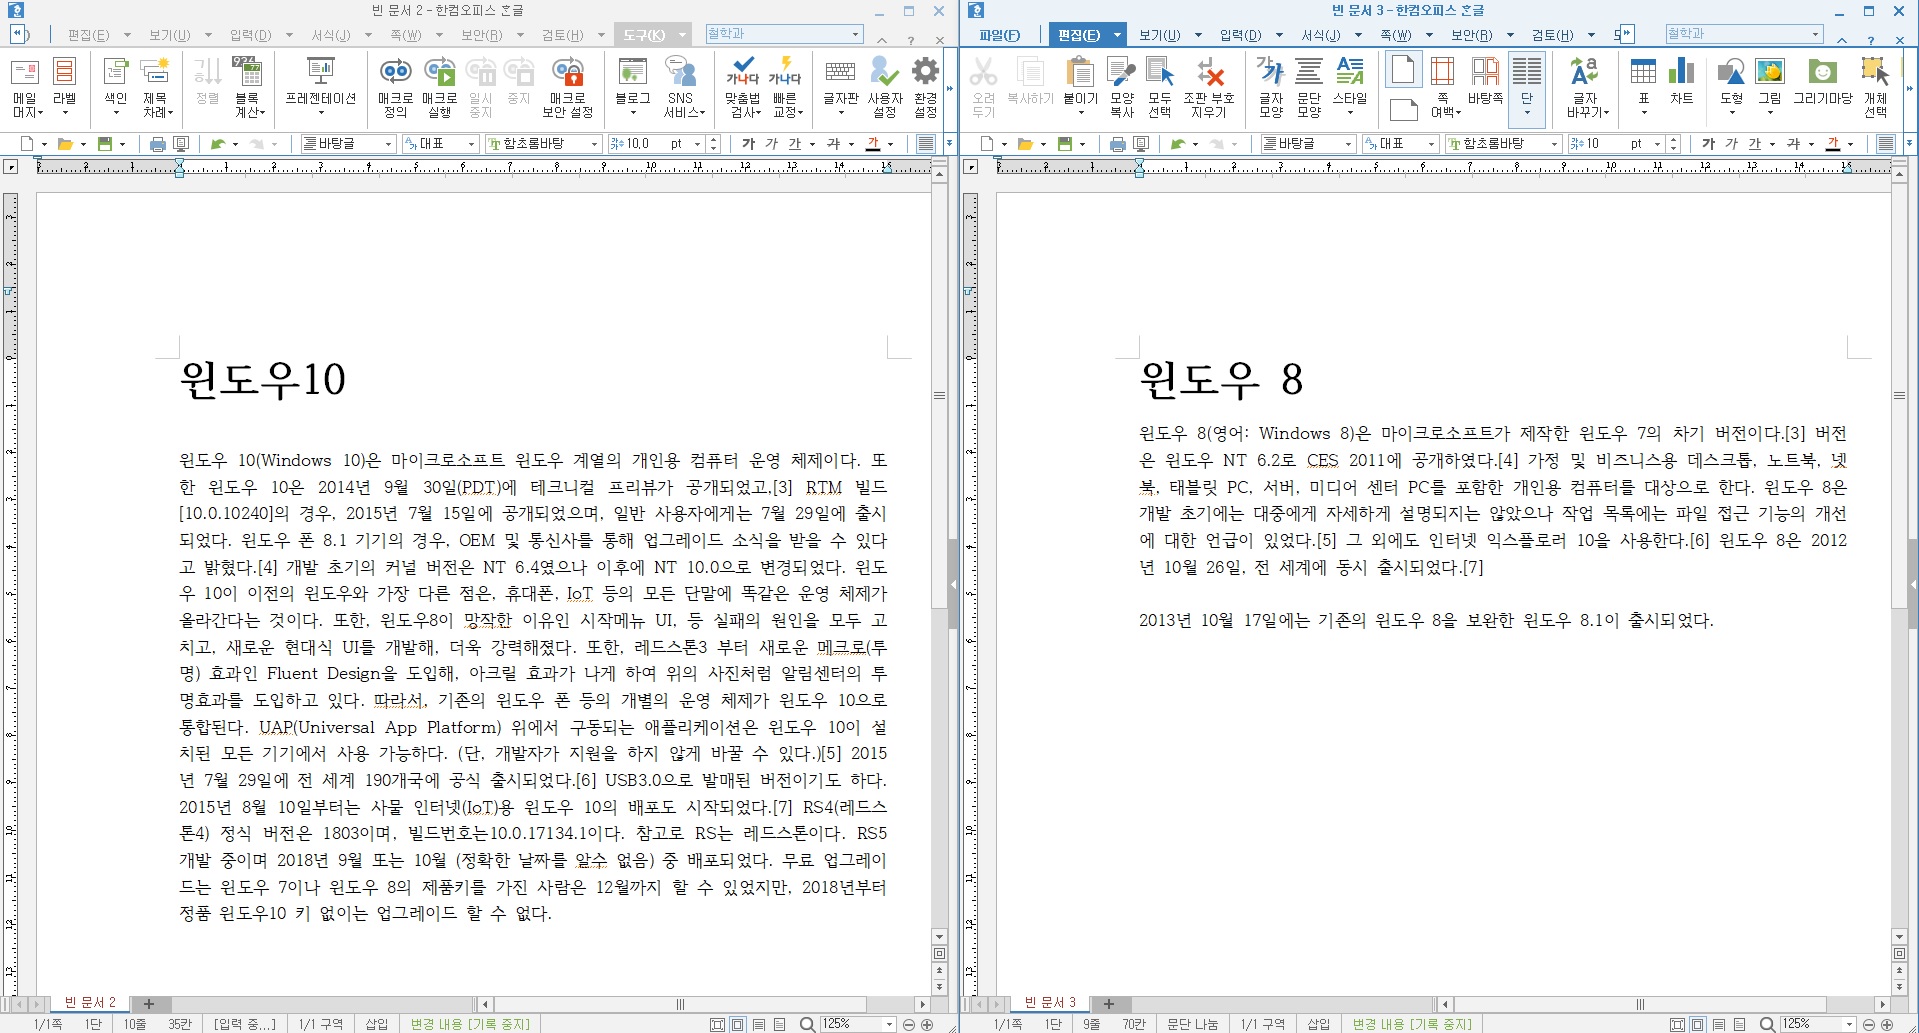Open 그리기마당 drawing gallery
The image size is (1919, 1033).
(x=1823, y=82)
